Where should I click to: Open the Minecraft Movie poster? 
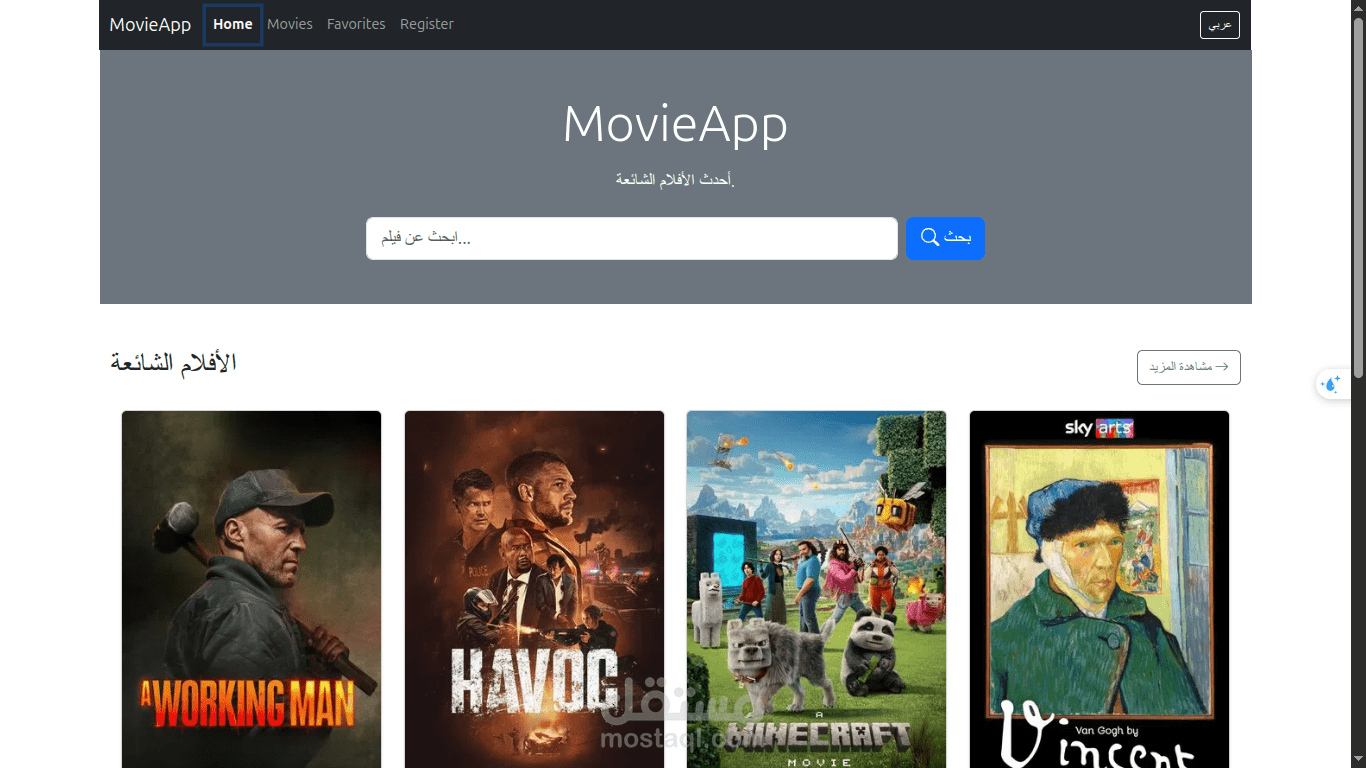[816, 589]
